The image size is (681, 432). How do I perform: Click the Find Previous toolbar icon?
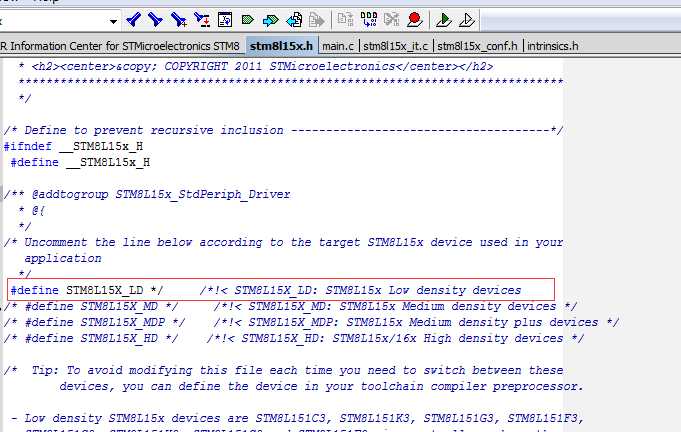(133, 20)
